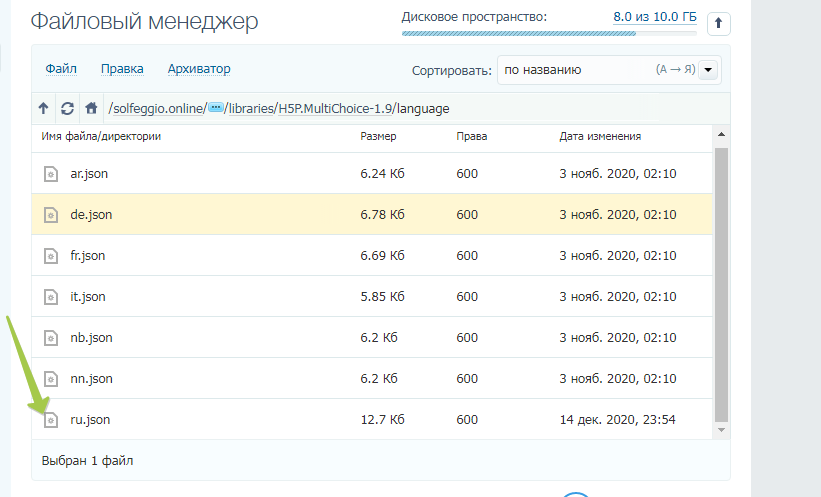Click the scrollbar down arrow of file list
Viewport: 821px width, 497px height.
point(721,430)
